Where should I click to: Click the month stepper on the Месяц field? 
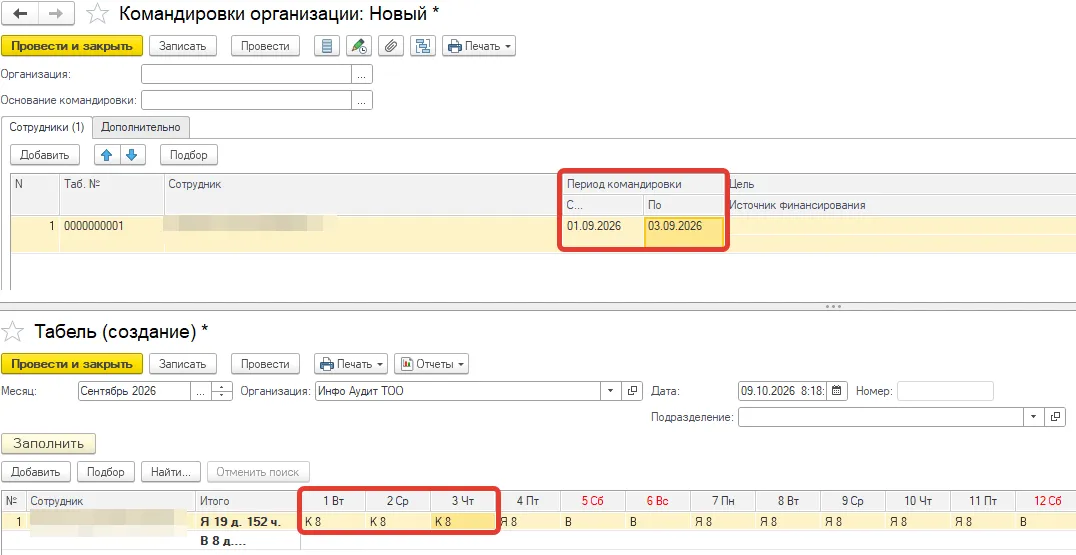[221, 391]
